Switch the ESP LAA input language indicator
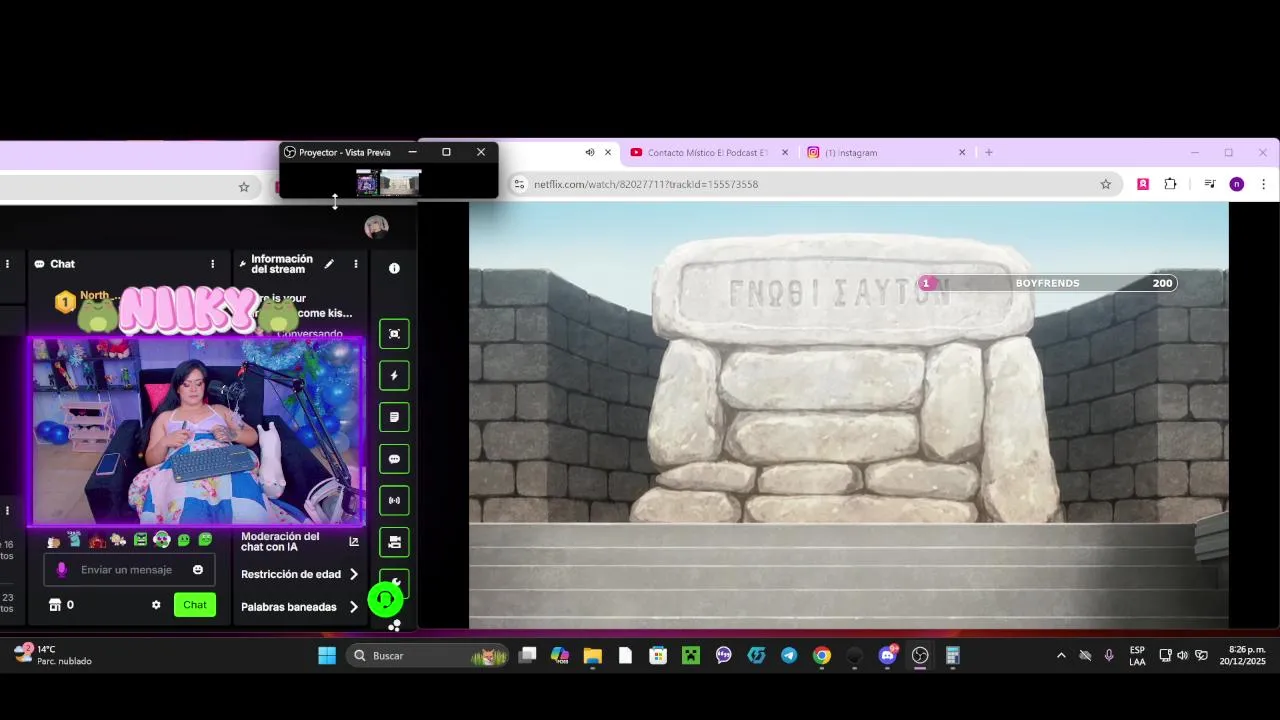This screenshot has width=1280, height=720. 1137,656
